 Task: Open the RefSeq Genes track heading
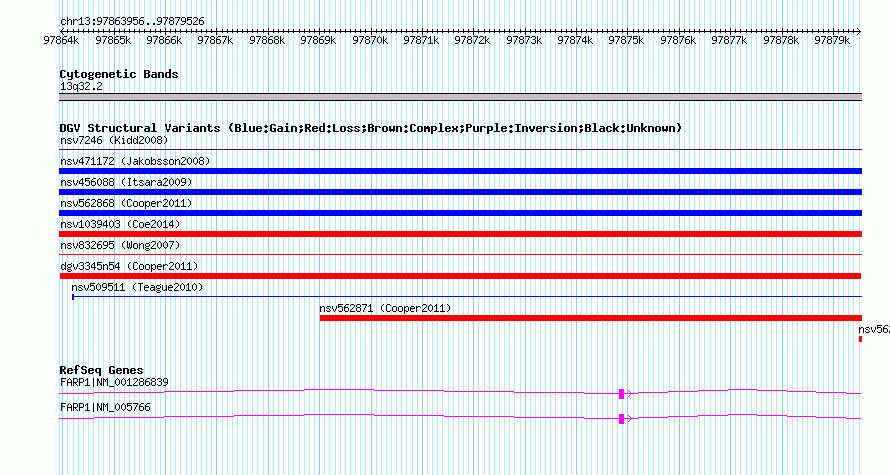coord(102,370)
